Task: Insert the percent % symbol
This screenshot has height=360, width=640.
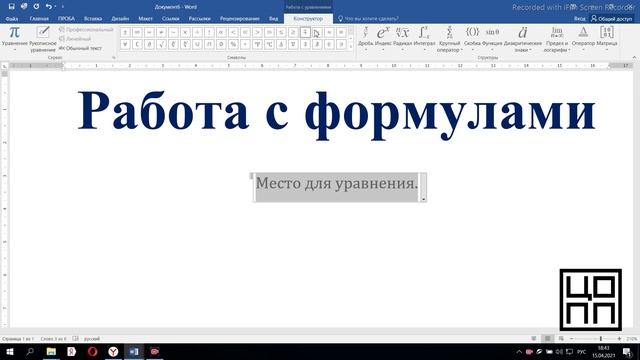Action: 233,44
